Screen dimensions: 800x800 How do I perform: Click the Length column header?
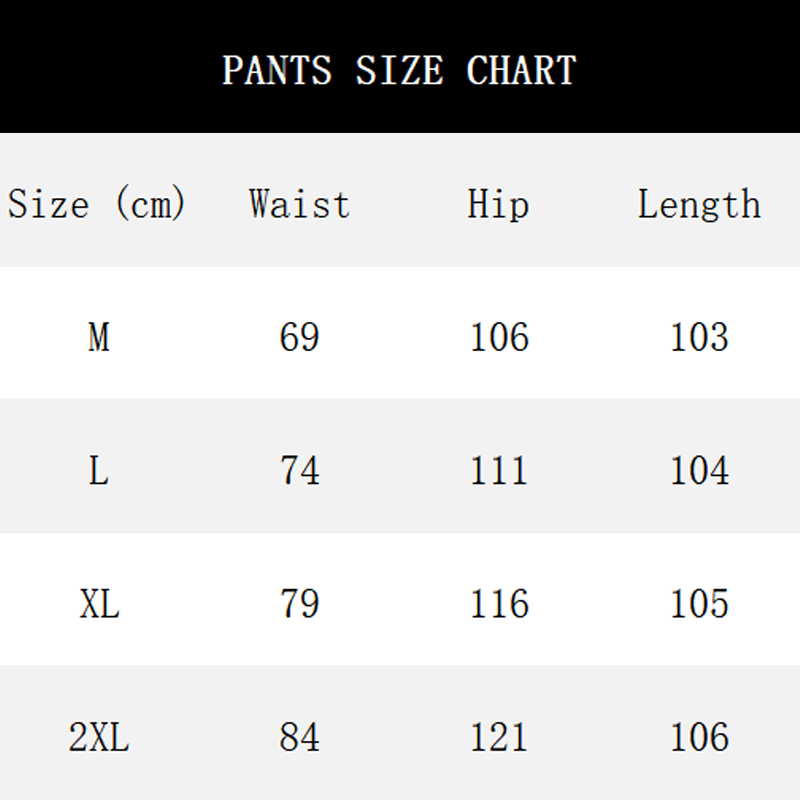699,205
